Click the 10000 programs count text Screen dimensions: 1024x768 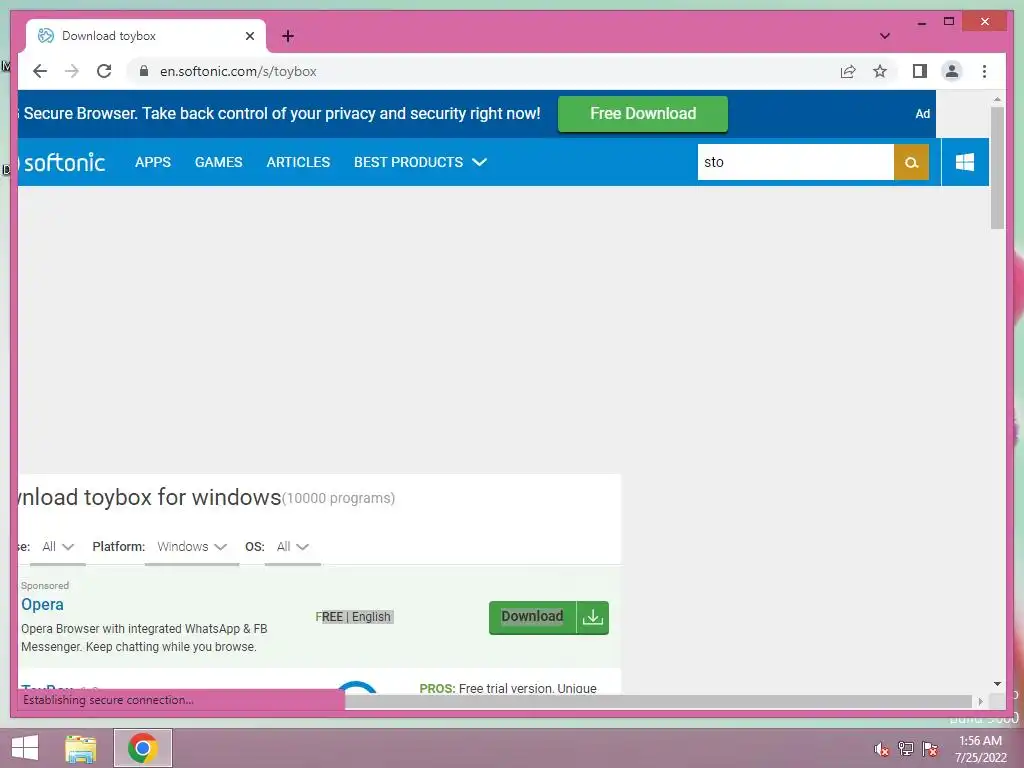point(338,498)
